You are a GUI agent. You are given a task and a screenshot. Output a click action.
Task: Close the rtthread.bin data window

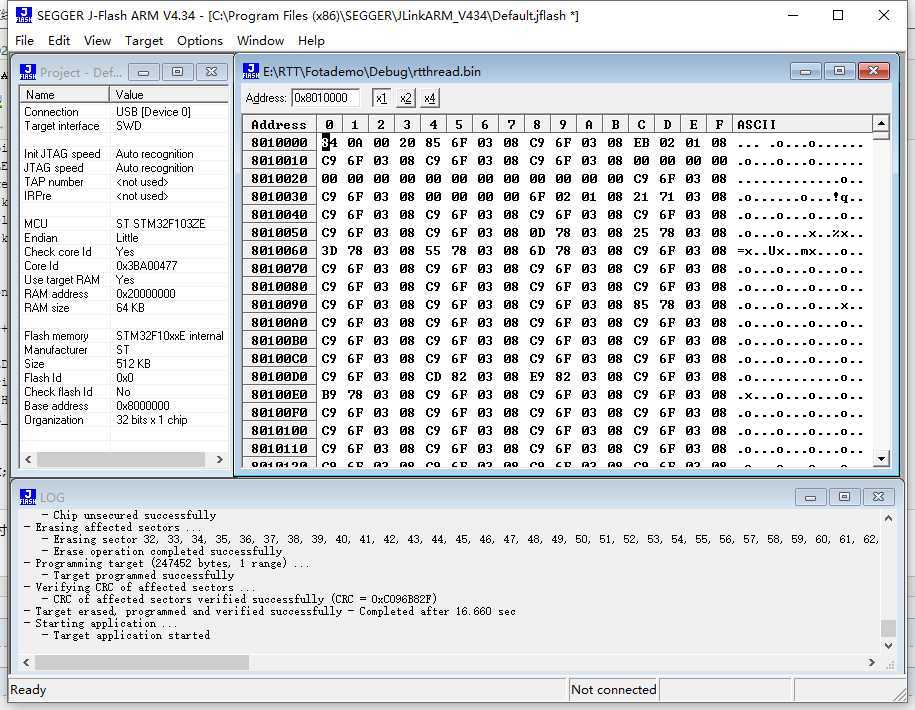(874, 71)
